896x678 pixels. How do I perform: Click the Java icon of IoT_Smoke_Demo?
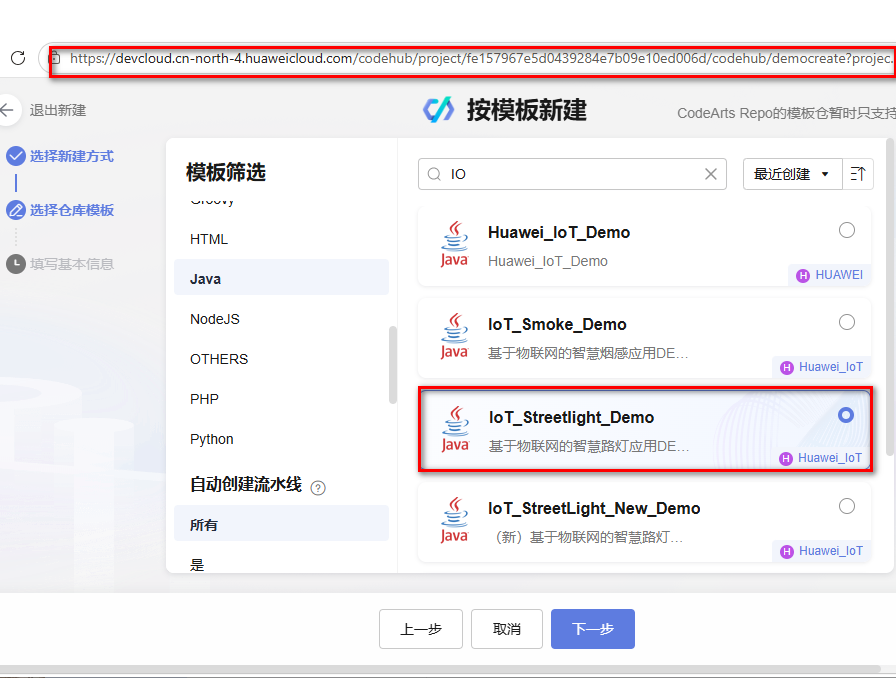454,336
